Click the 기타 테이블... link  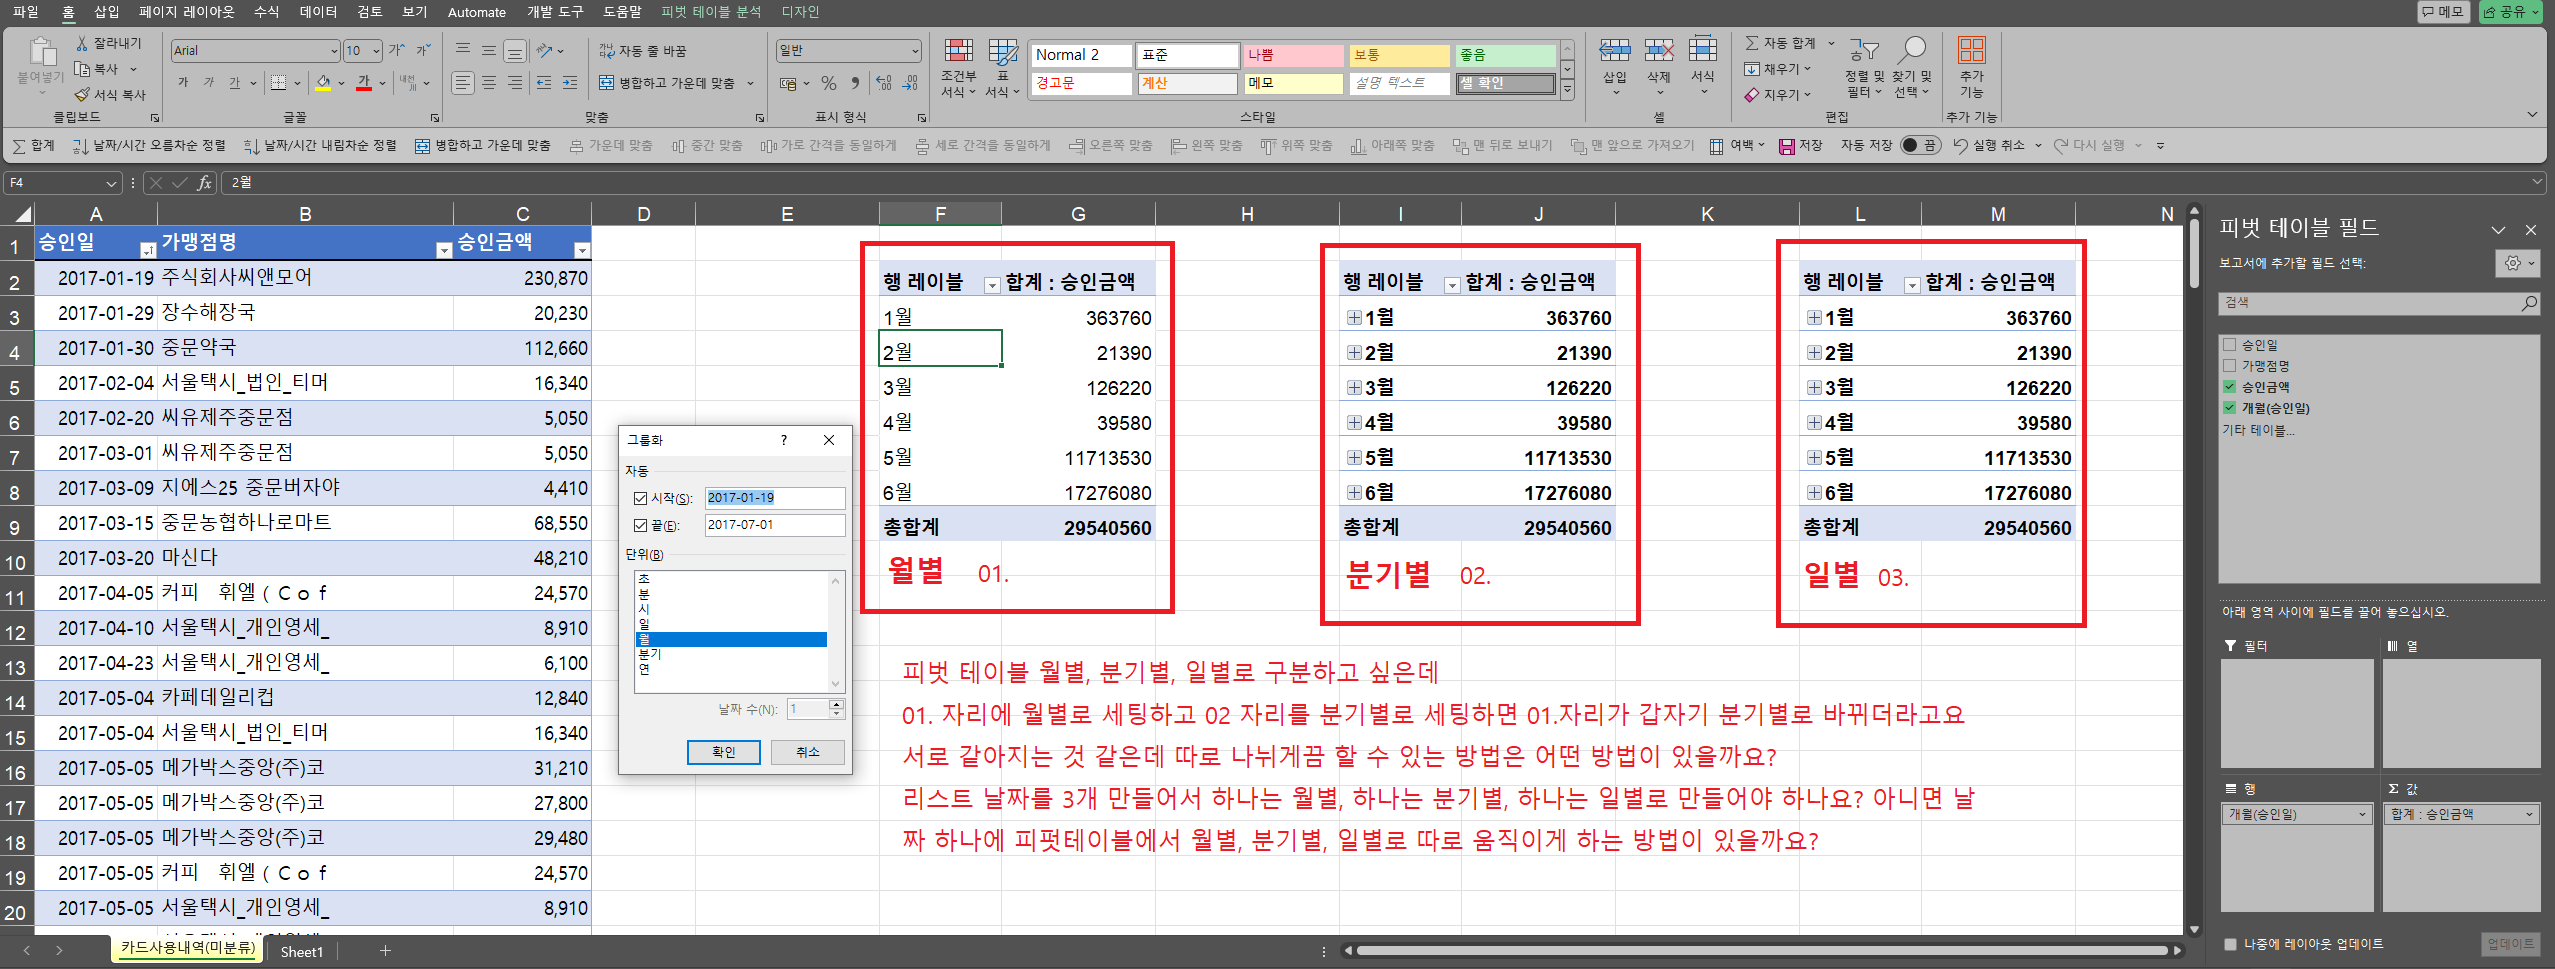point(2258,430)
